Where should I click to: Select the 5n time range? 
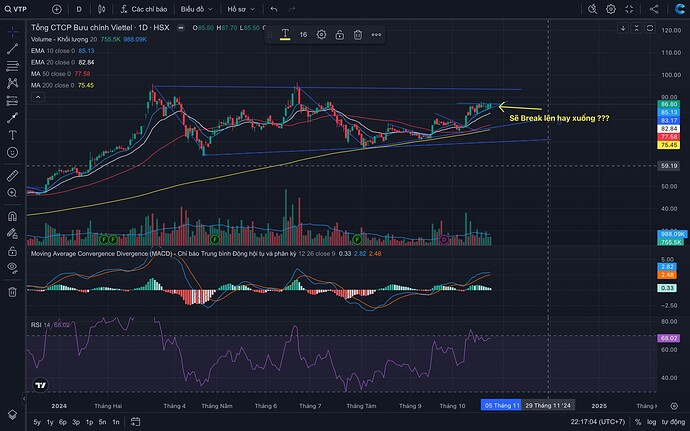103,422
